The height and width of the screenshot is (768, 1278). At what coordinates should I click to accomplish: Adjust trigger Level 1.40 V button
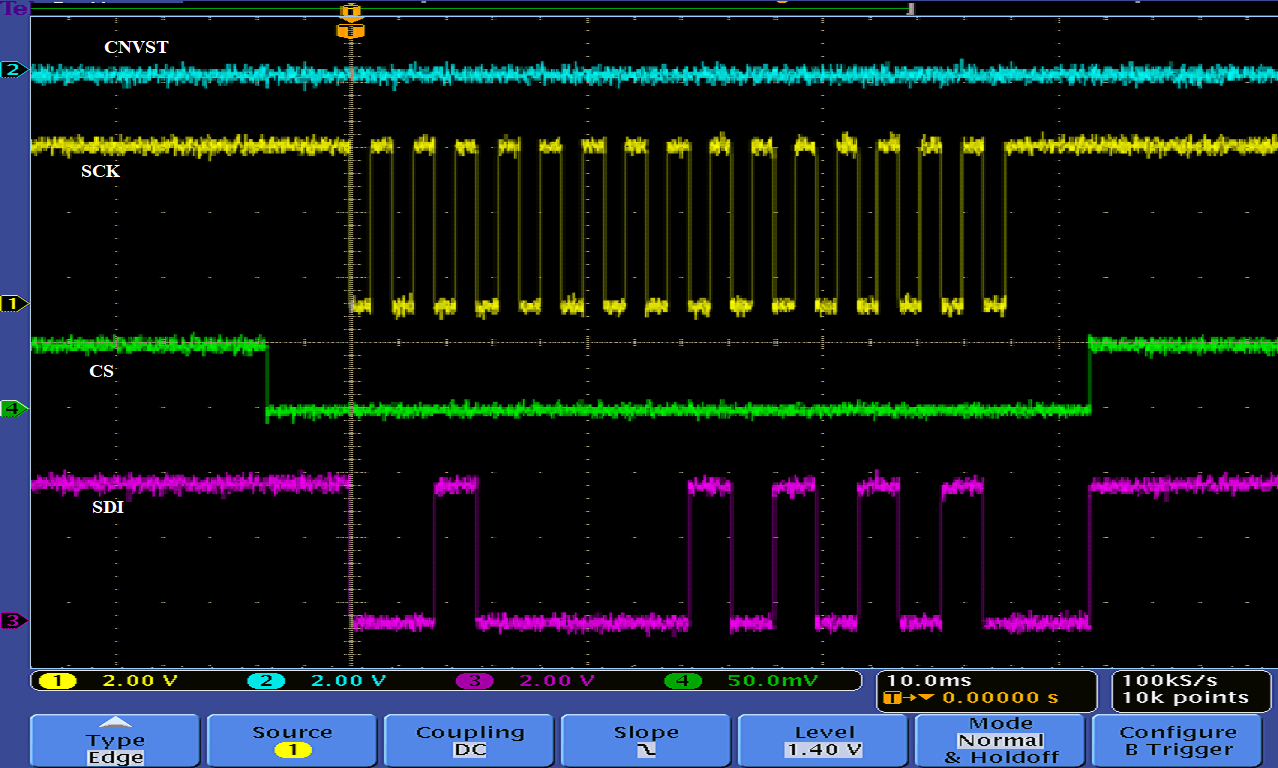(x=823, y=740)
